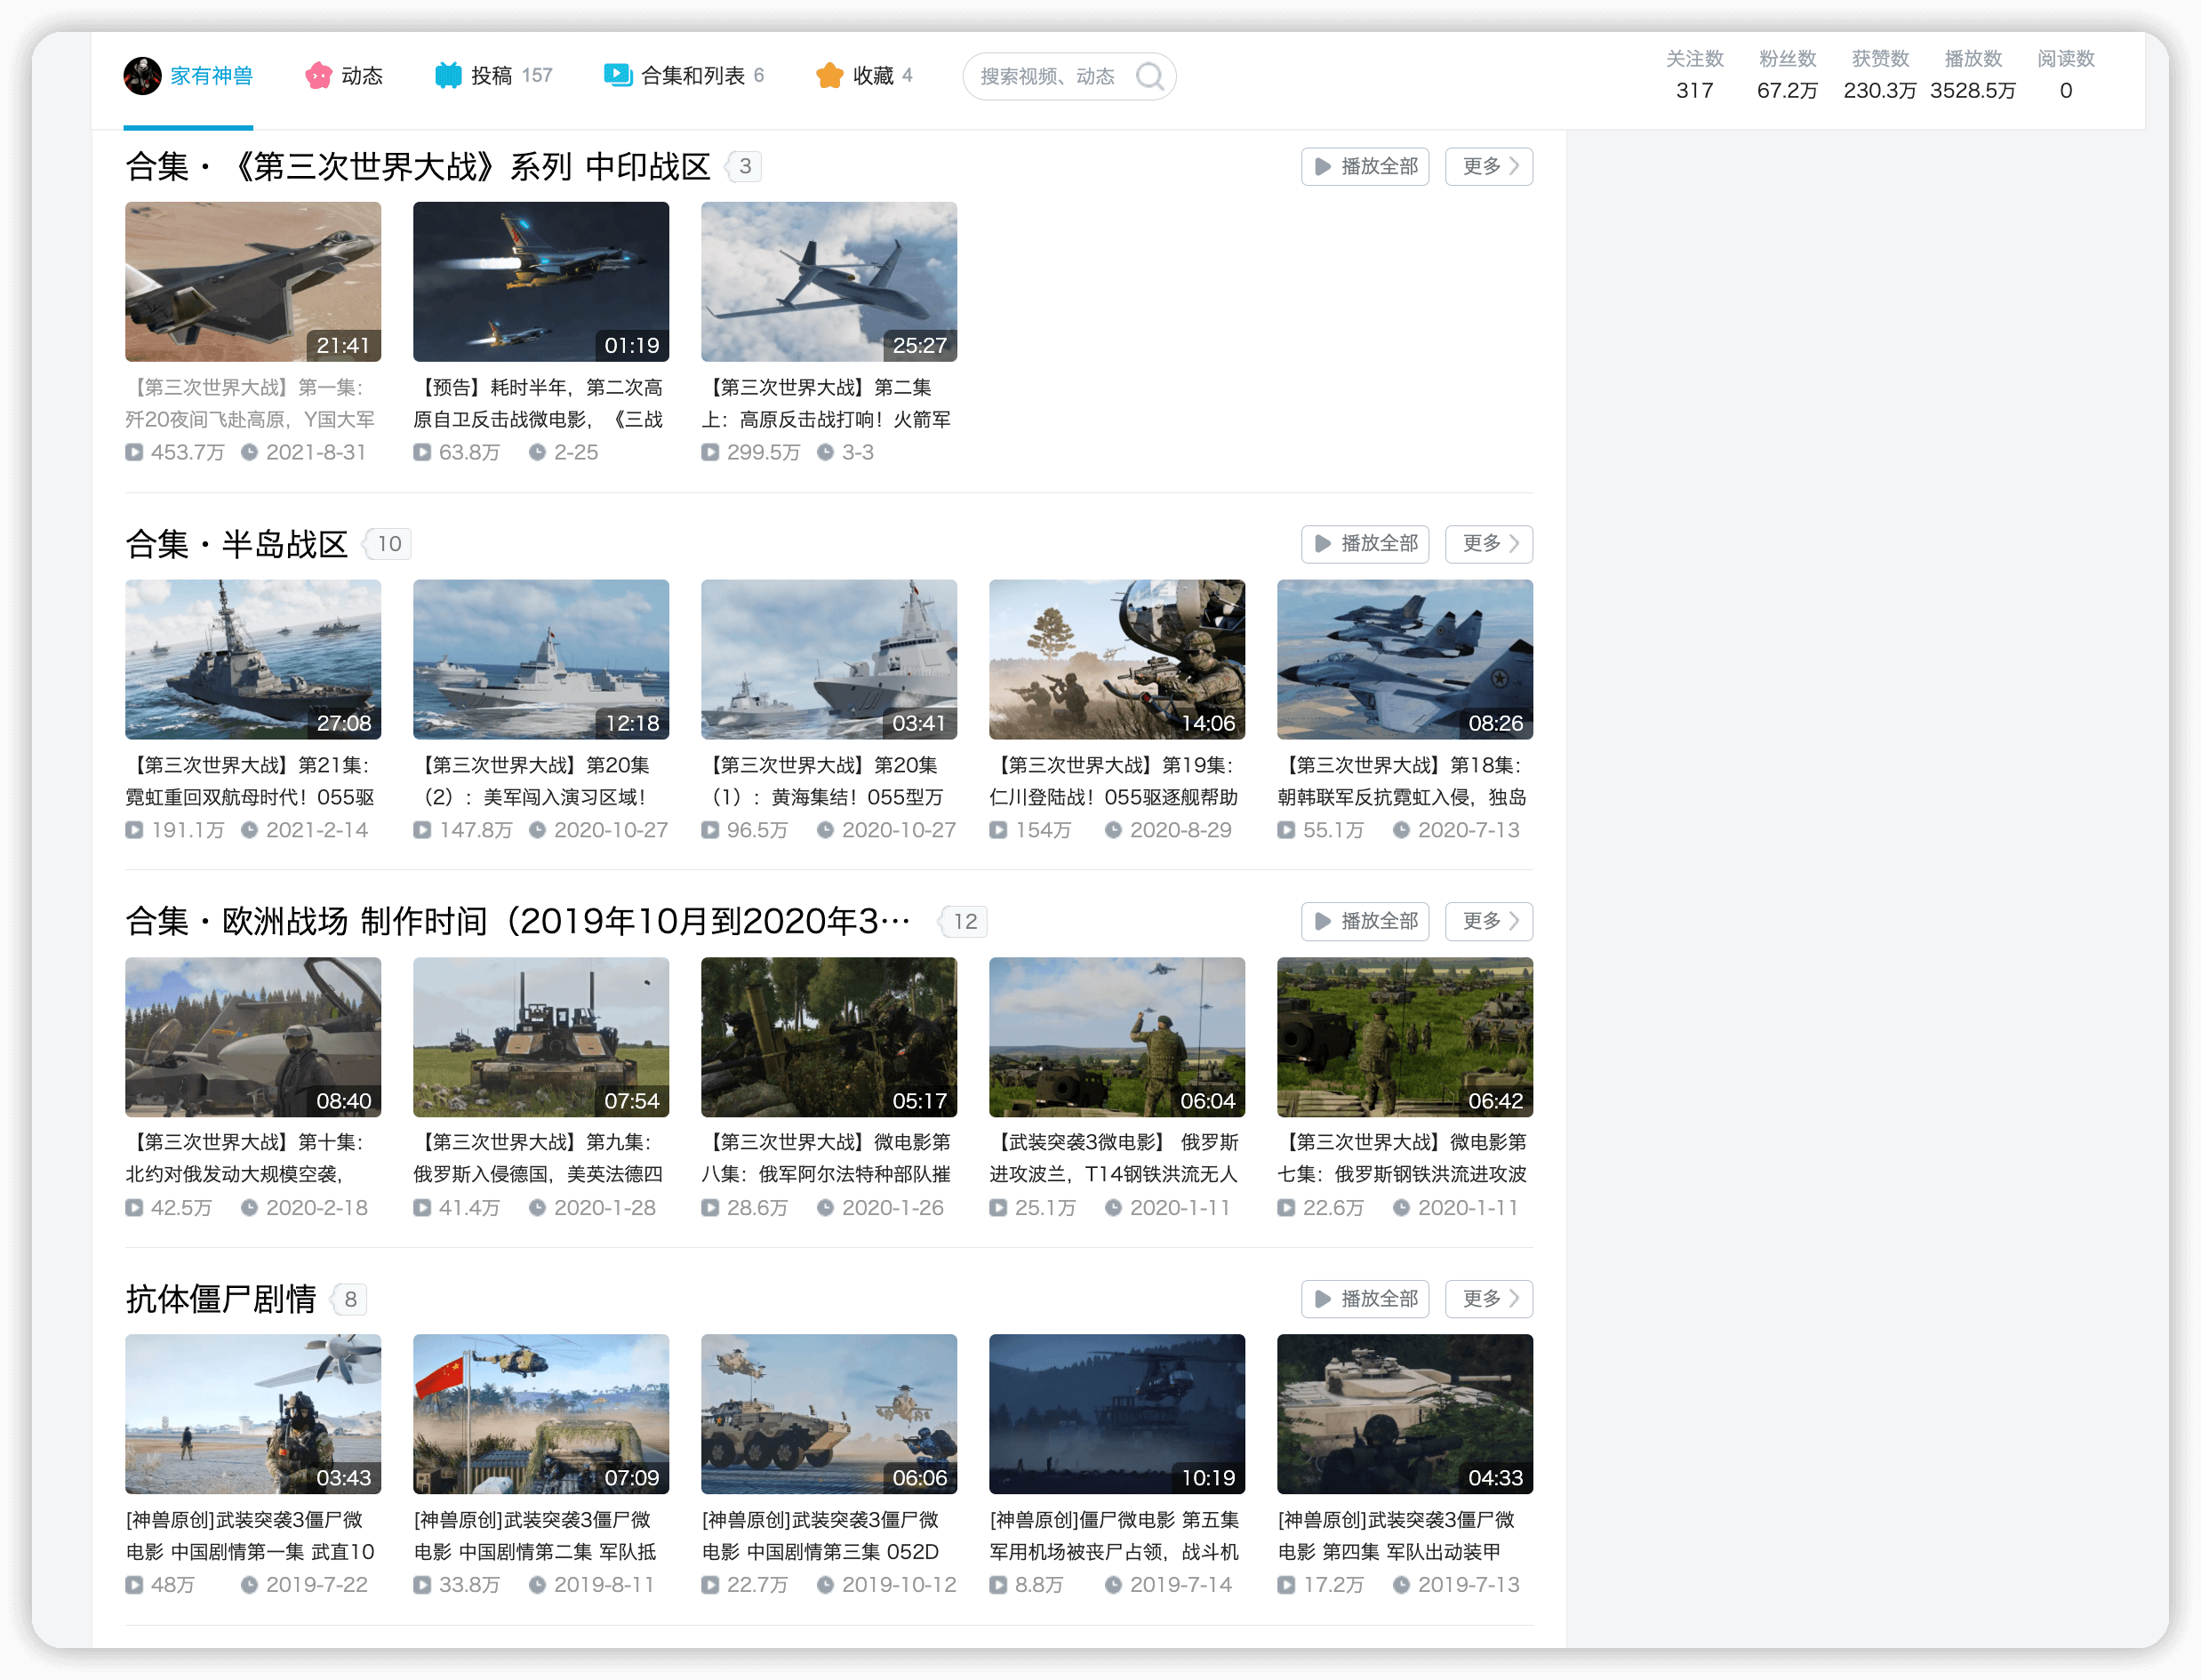This screenshot has width=2201, height=1680.
Task: Click the search field for videos
Action: pos(1069,76)
